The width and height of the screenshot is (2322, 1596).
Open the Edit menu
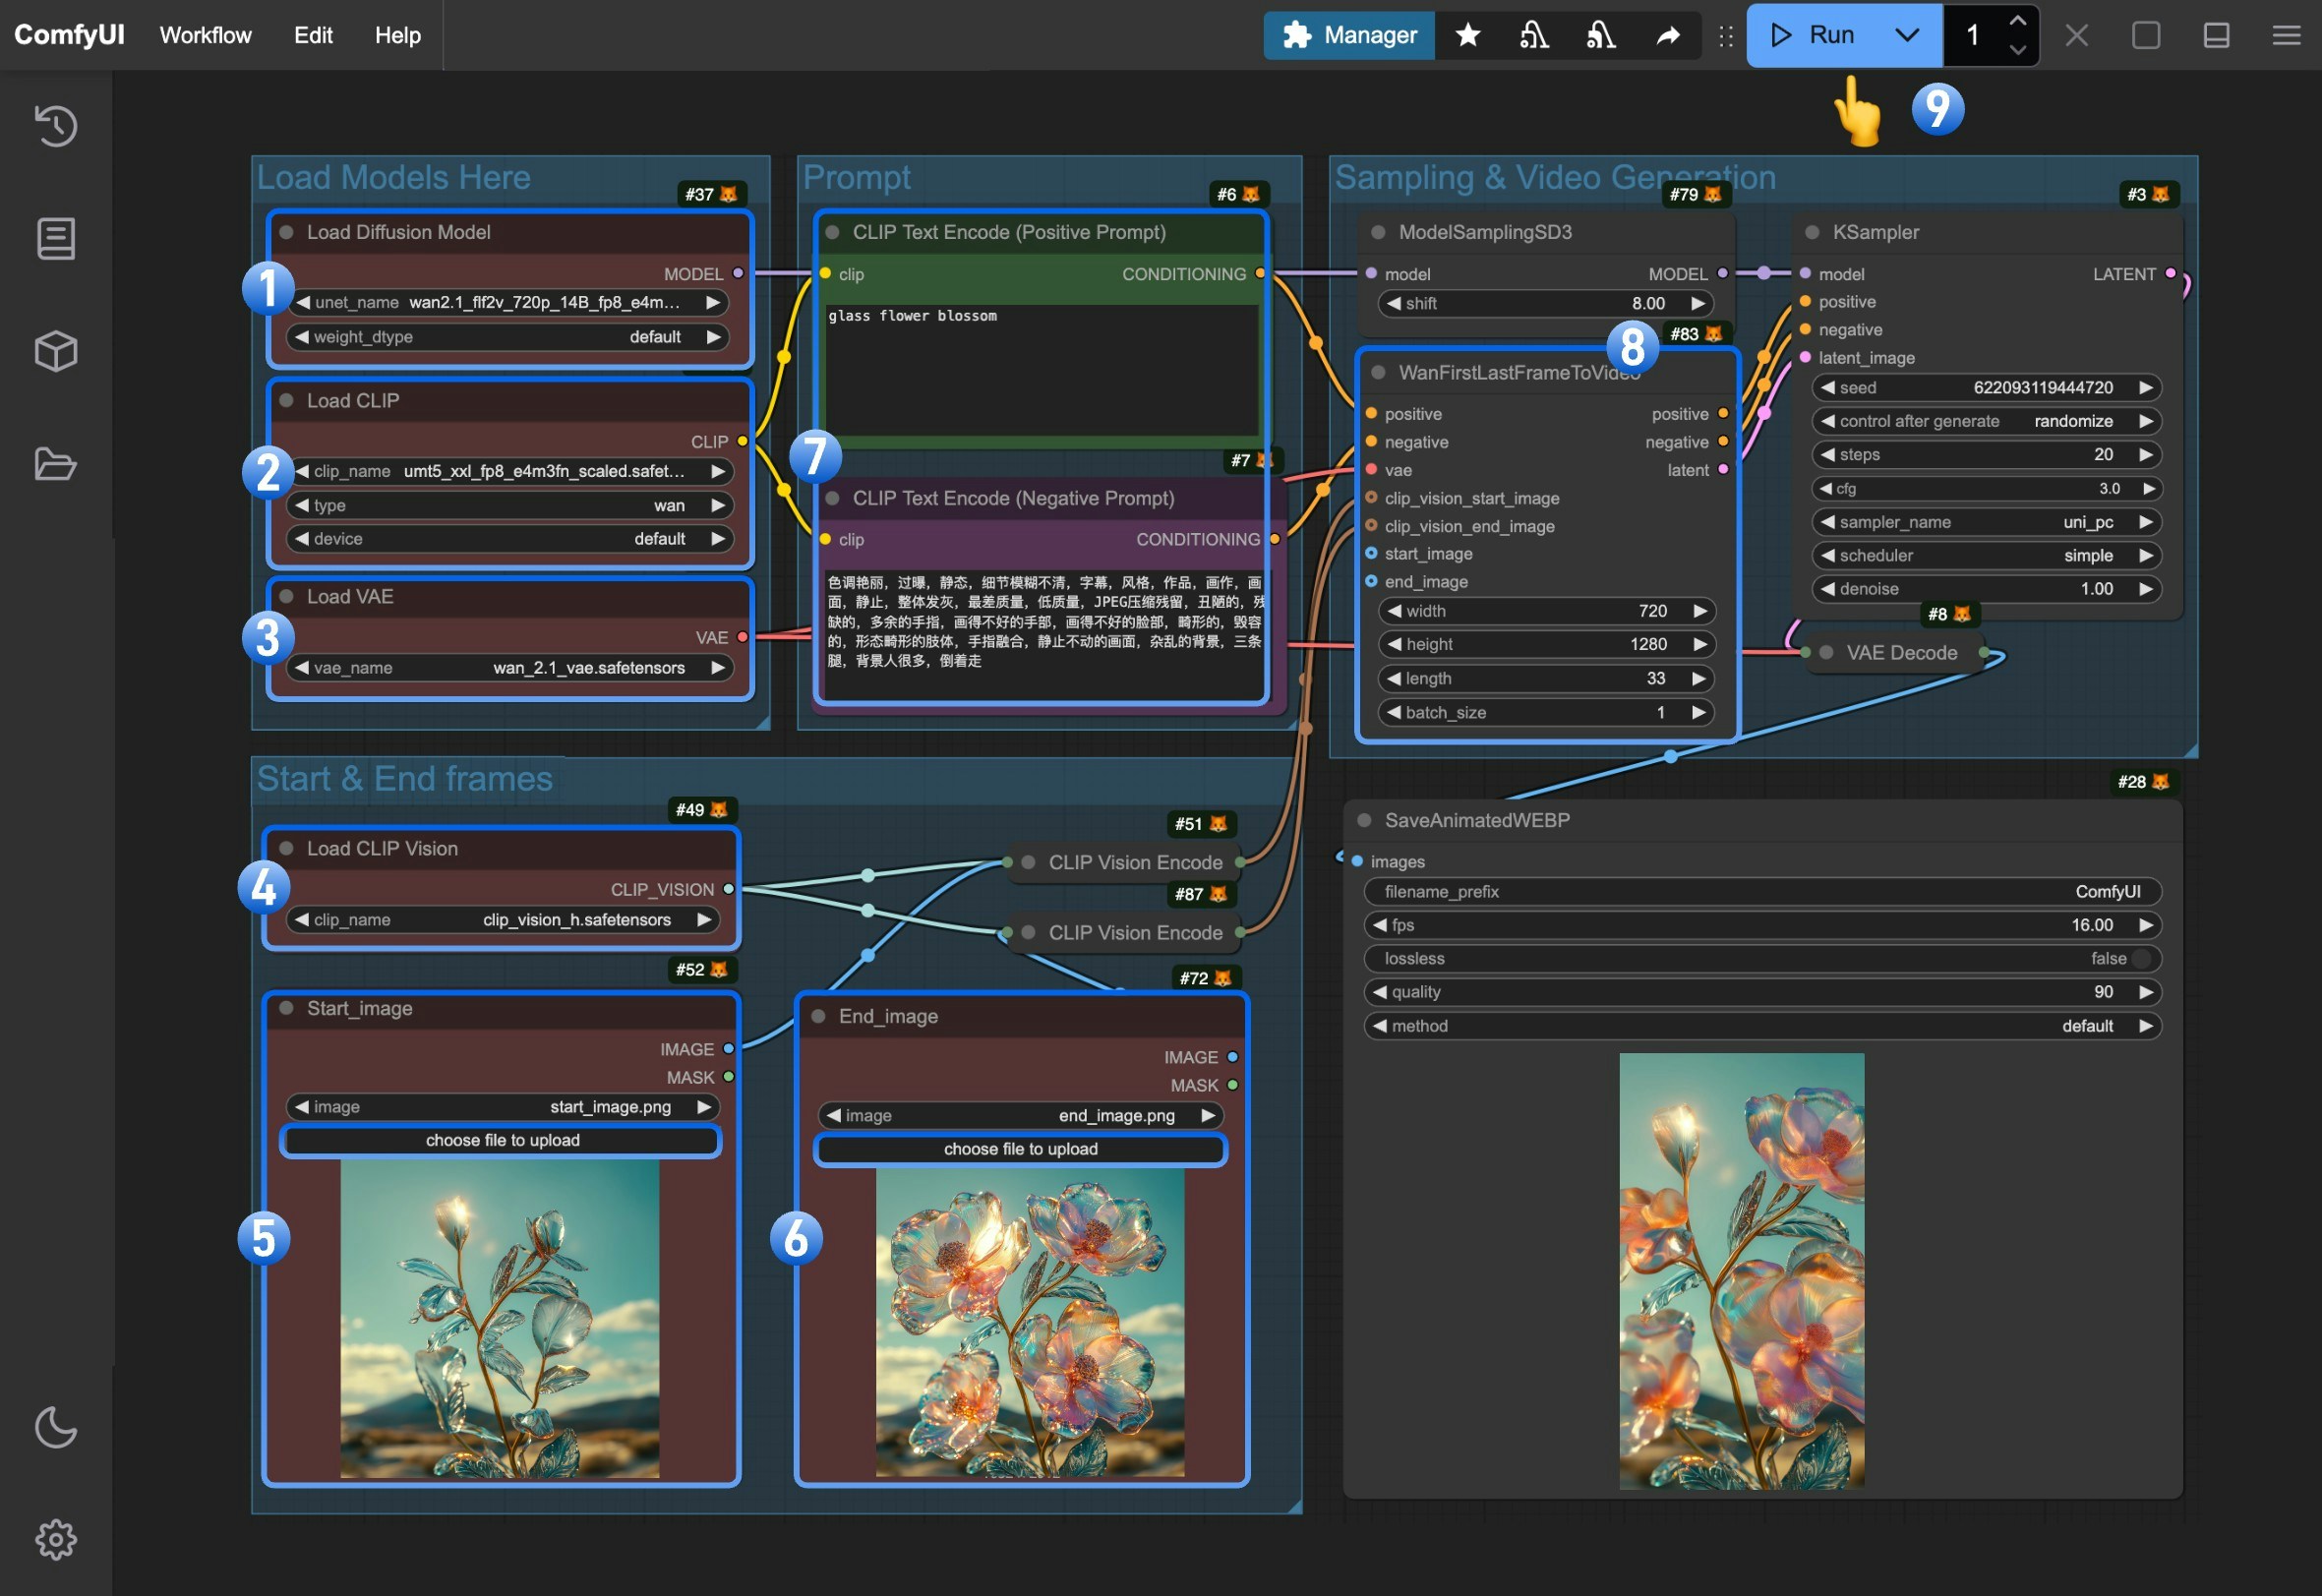pyautogui.click(x=313, y=35)
